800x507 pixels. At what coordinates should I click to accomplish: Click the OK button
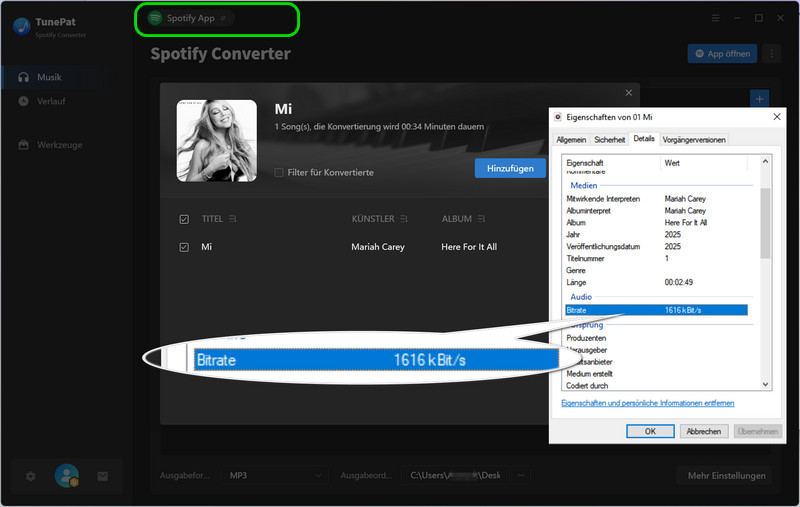tap(650, 431)
